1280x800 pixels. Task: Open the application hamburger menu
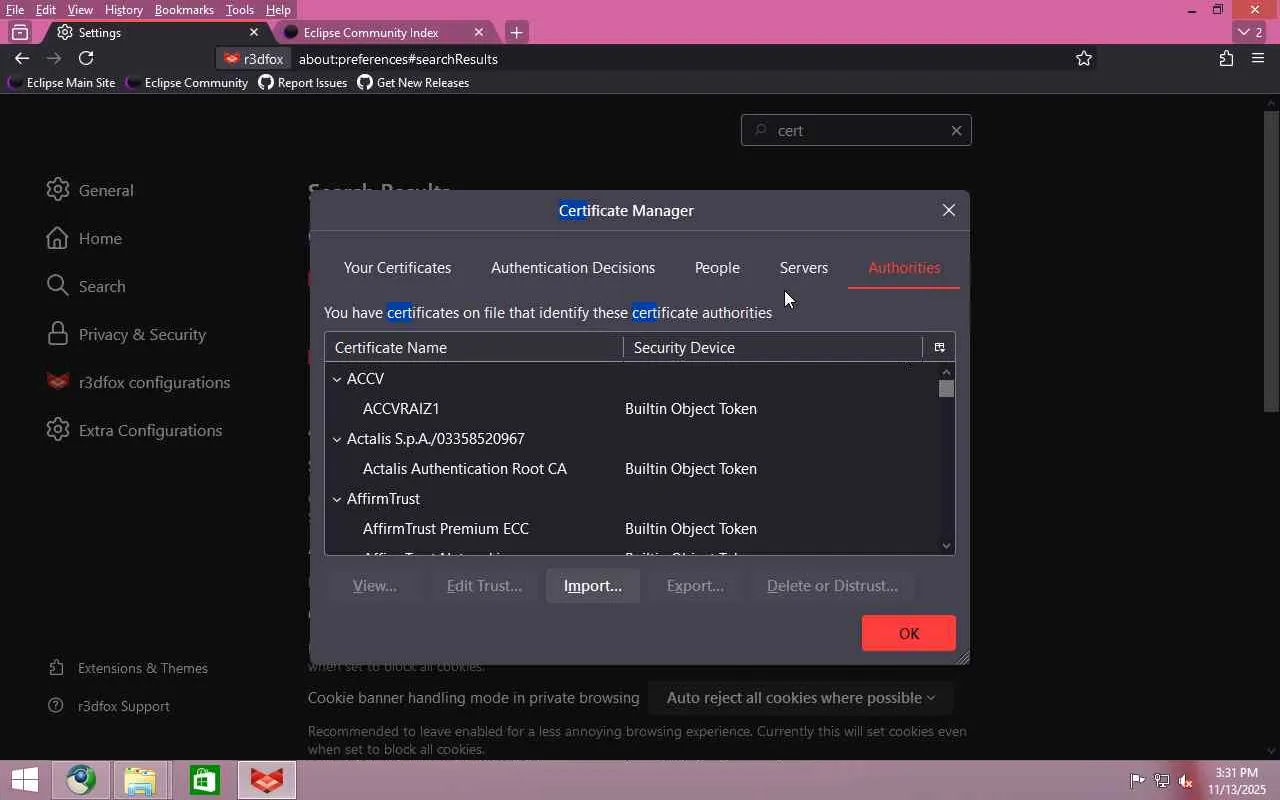pos(1258,58)
